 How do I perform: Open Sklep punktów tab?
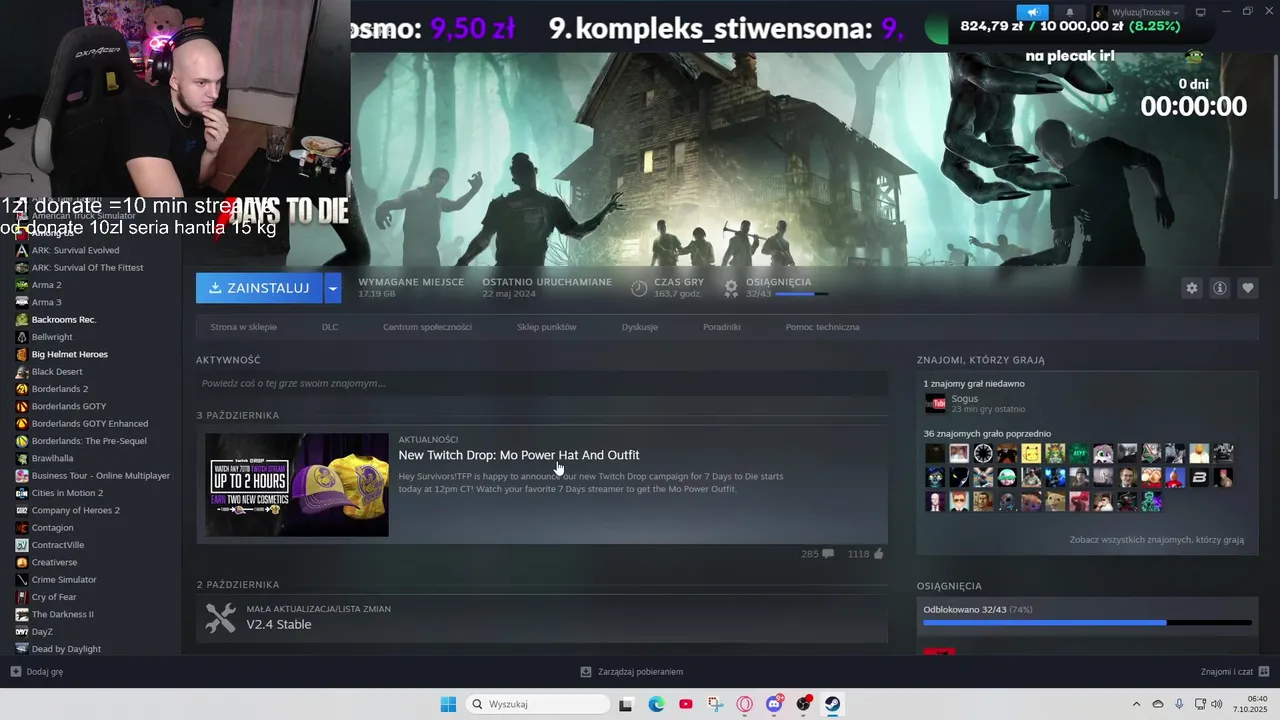(x=546, y=327)
